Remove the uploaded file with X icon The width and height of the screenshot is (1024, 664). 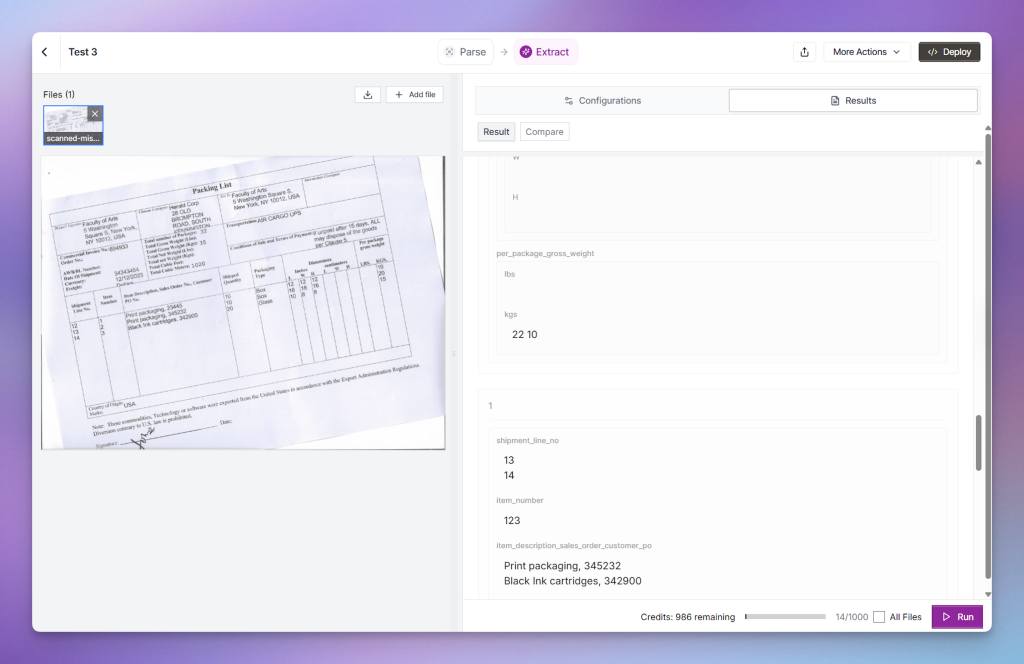[x=95, y=113]
